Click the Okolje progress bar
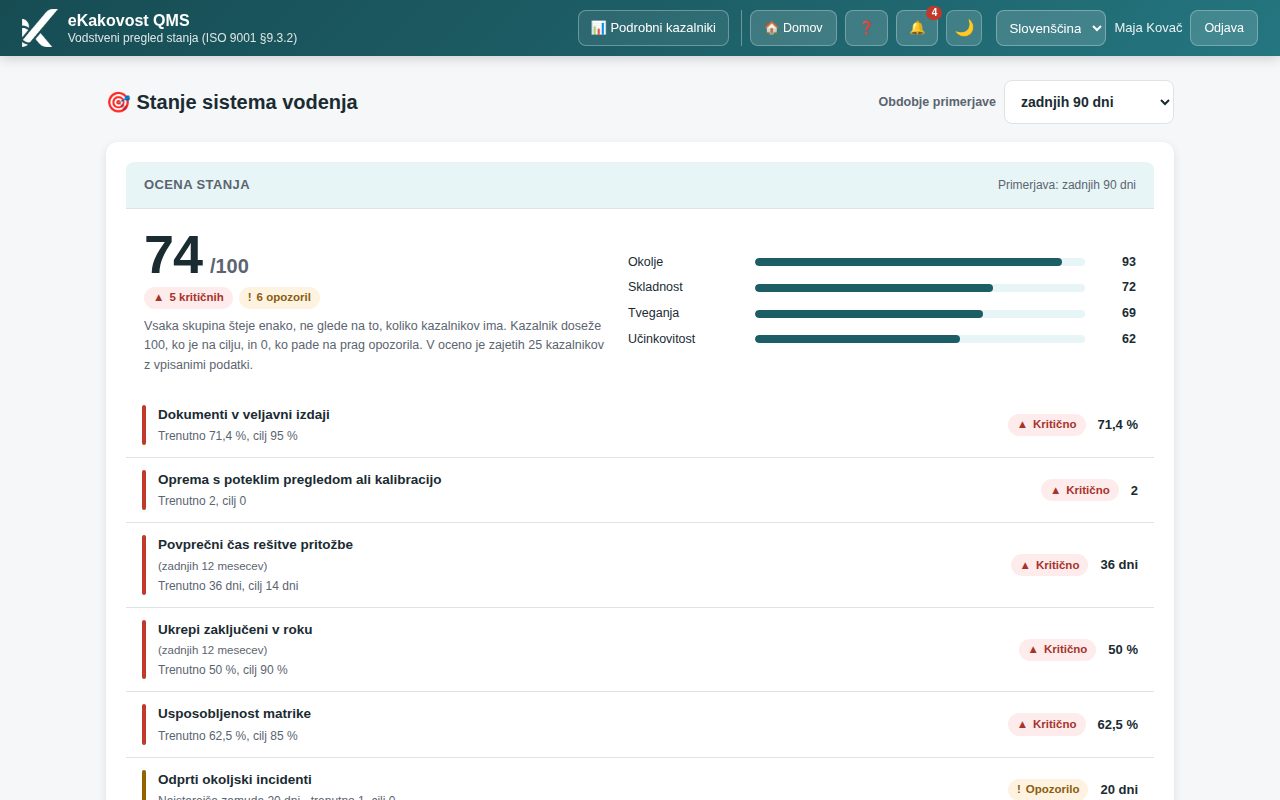The width and height of the screenshot is (1280, 800). coord(920,262)
